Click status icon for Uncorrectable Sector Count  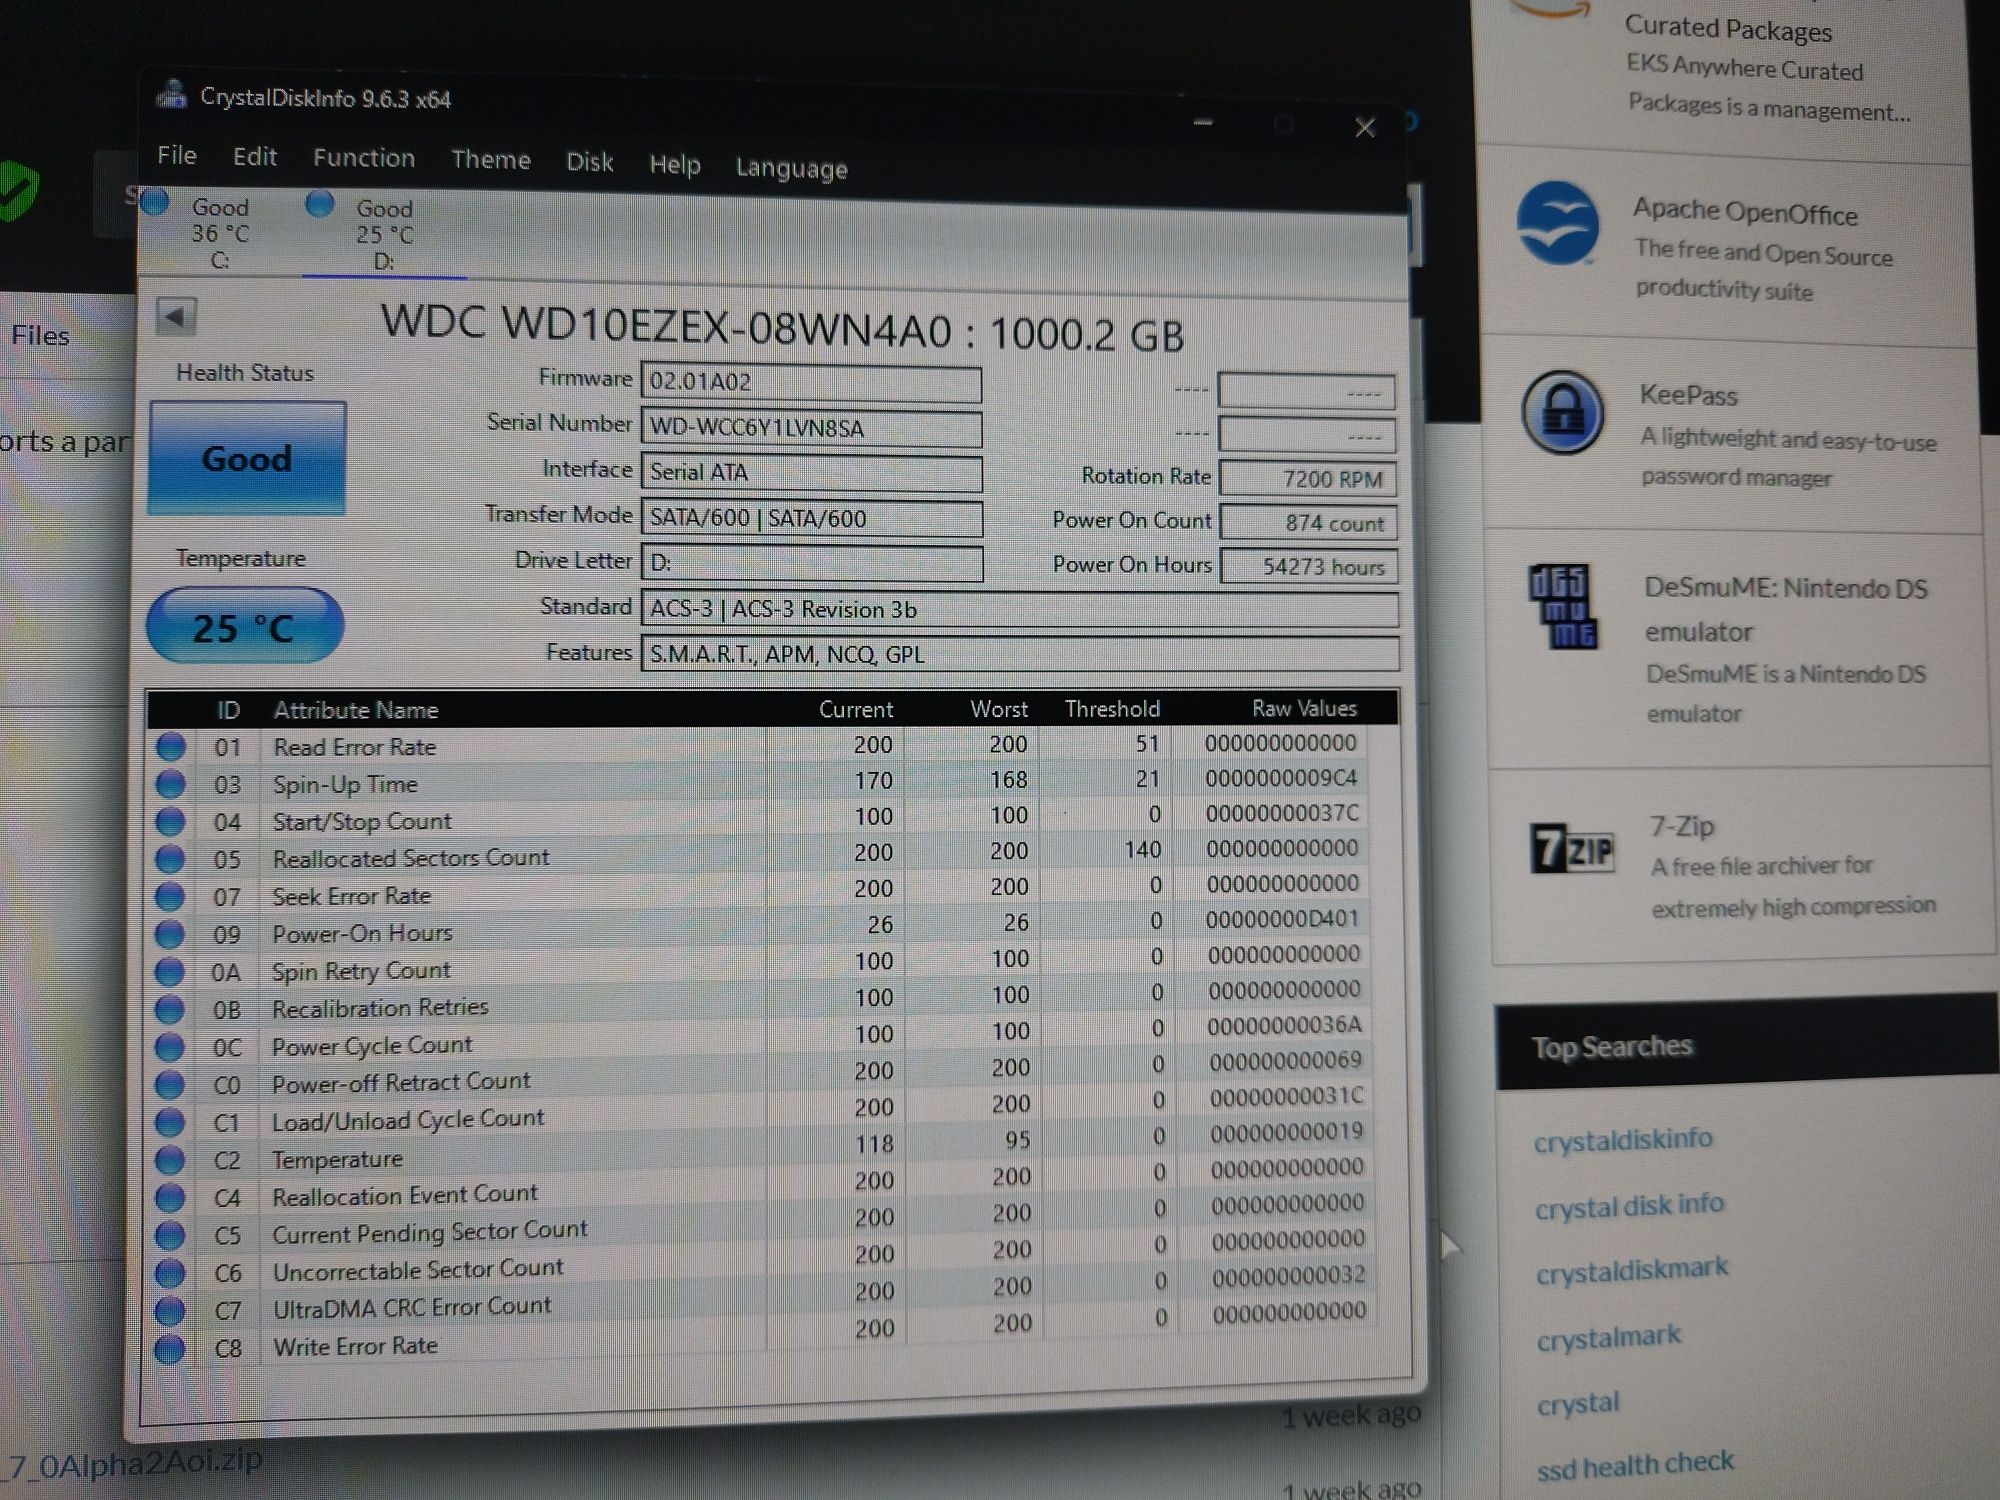(x=170, y=1273)
